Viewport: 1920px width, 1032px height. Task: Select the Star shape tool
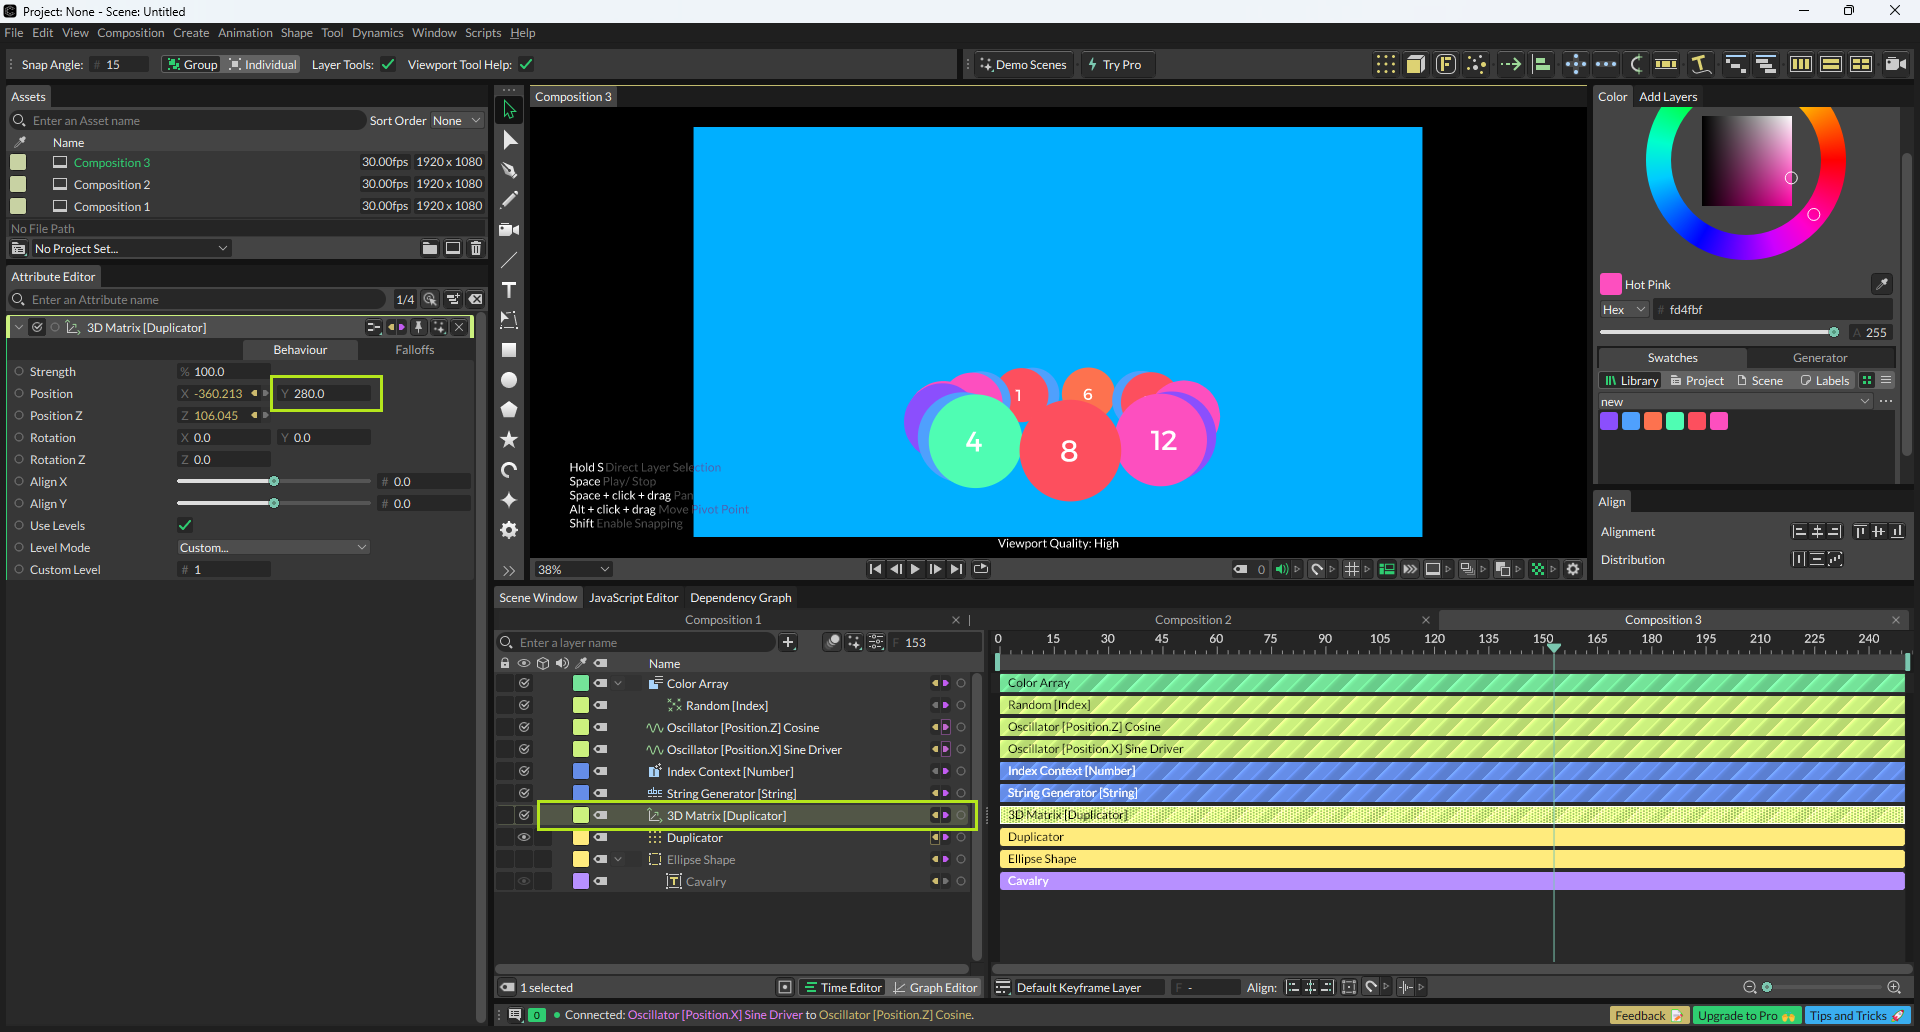[509, 440]
